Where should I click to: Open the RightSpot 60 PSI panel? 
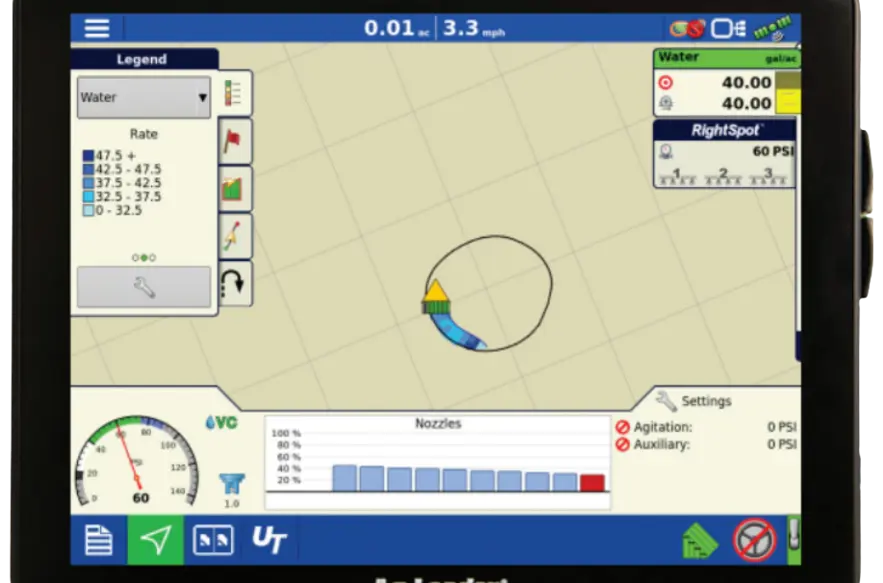[725, 153]
